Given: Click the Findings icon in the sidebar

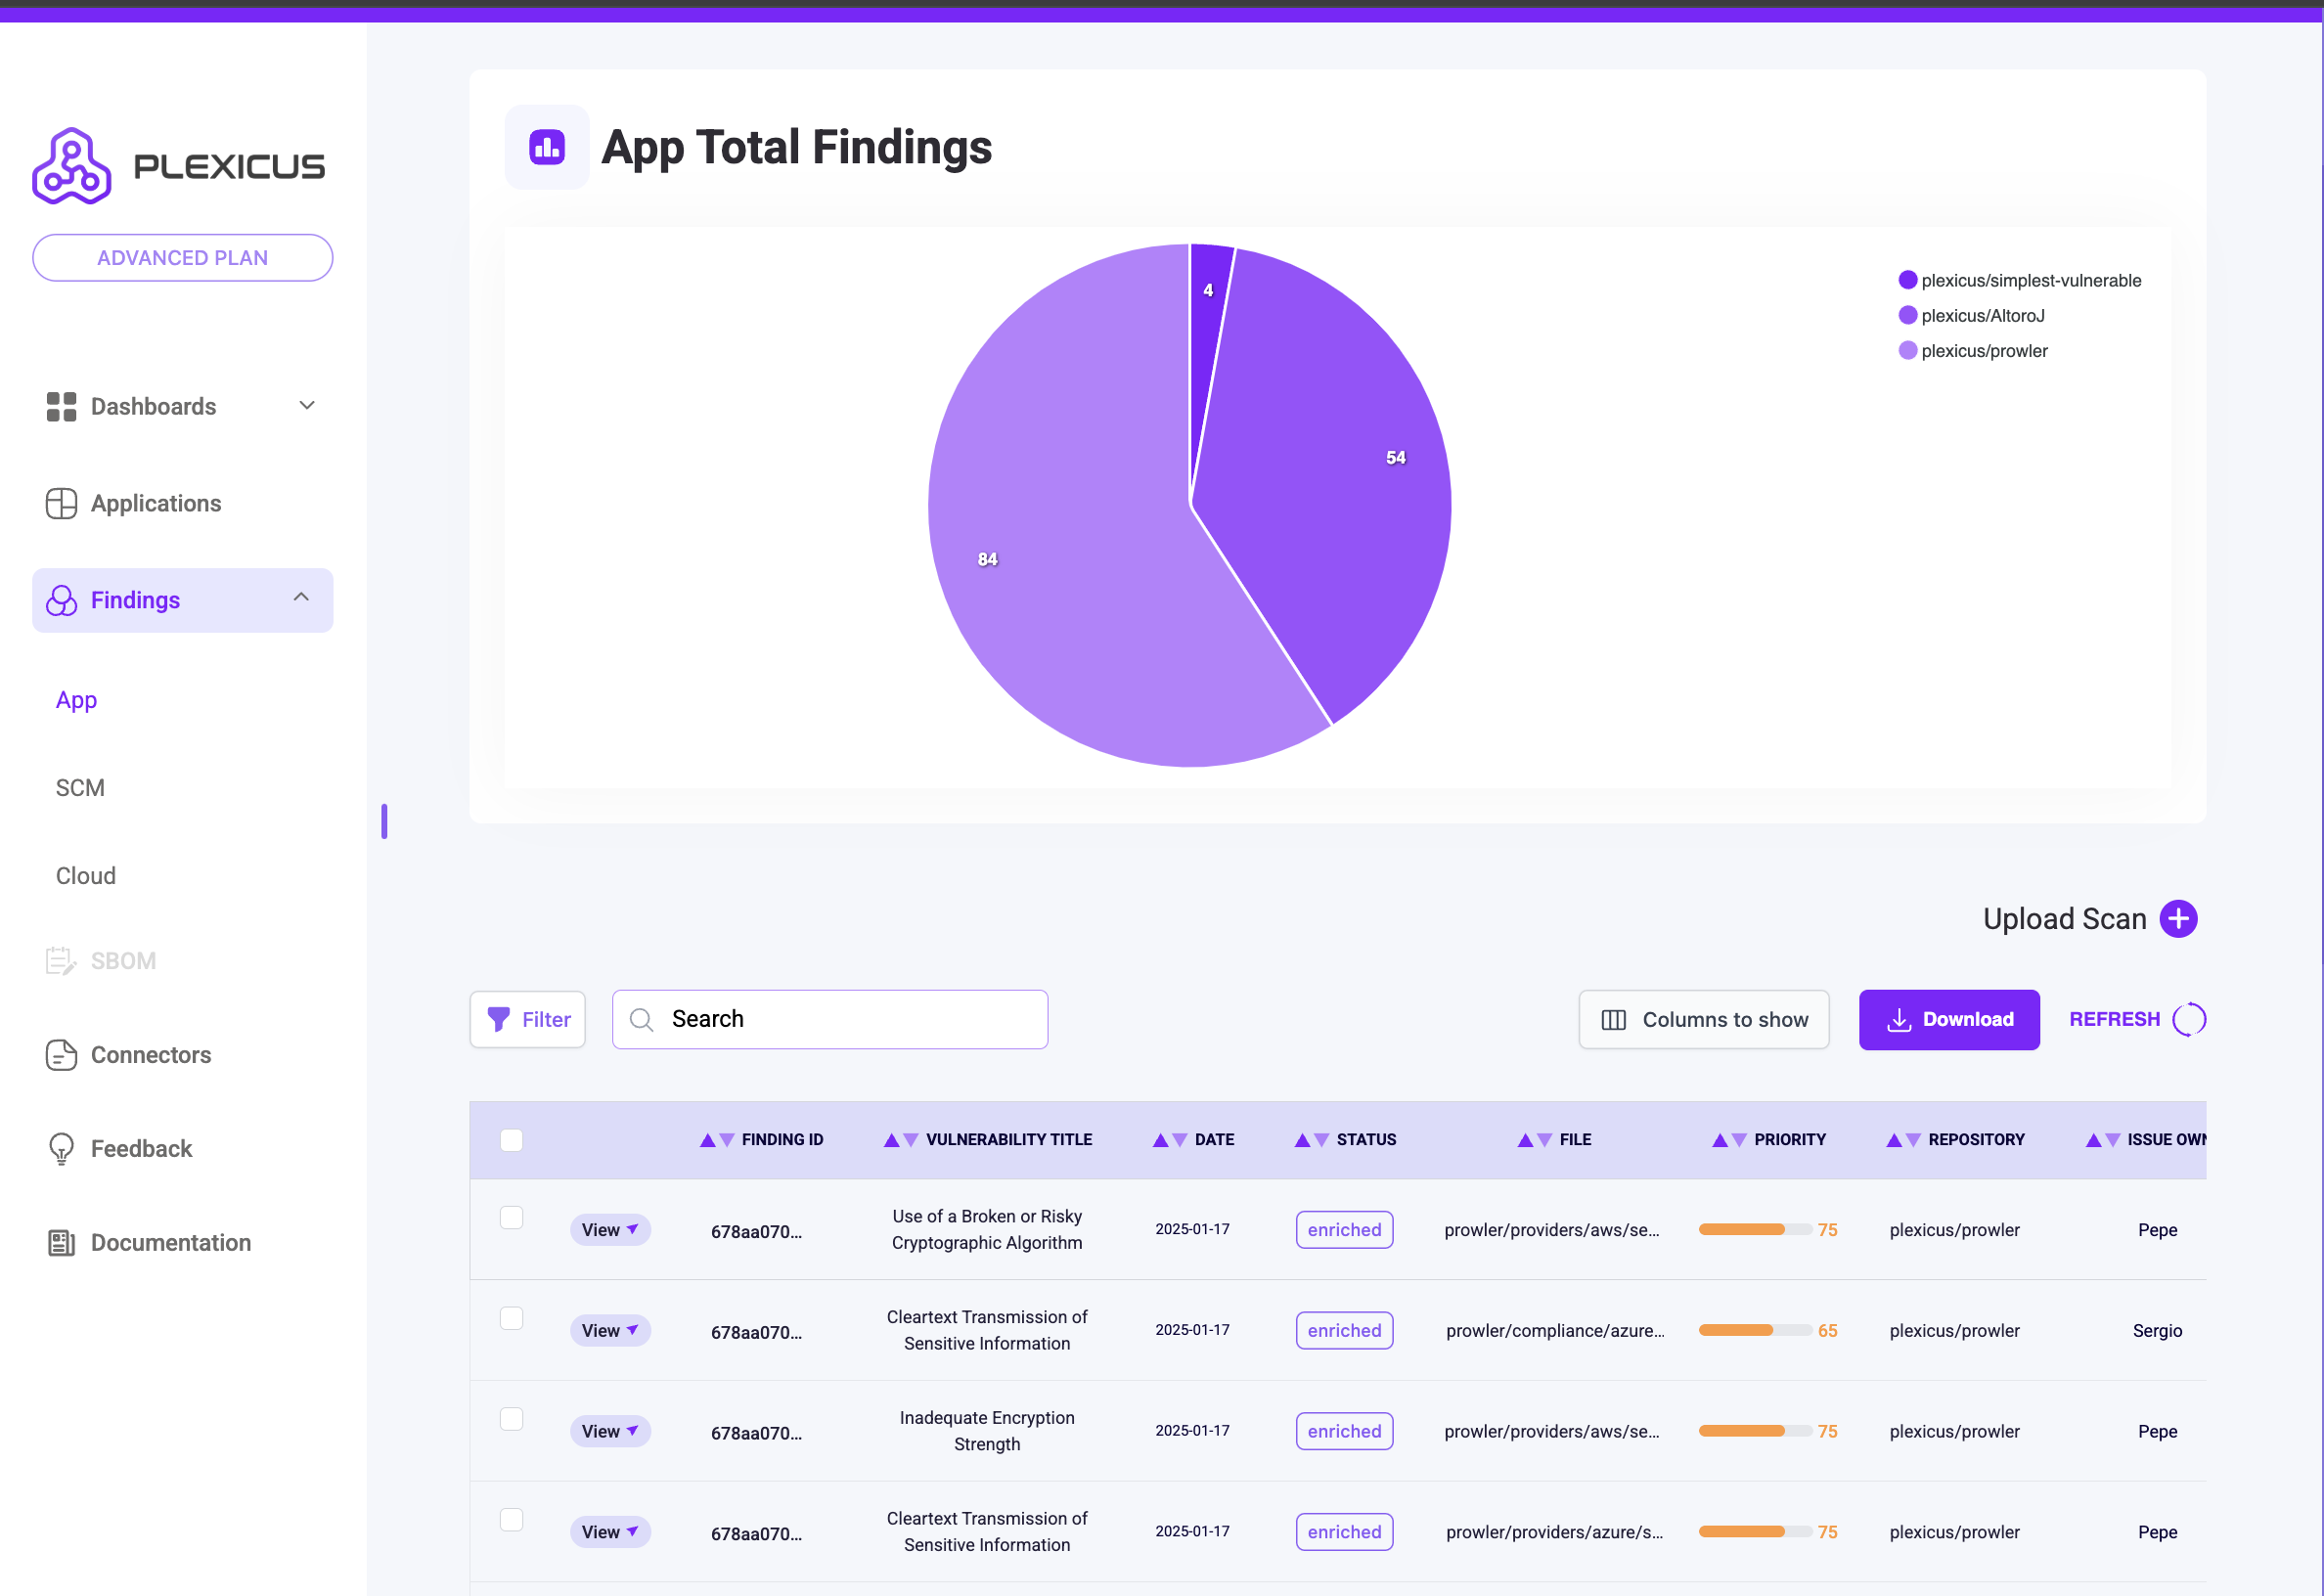Looking at the screenshot, I should pos(61,600).
